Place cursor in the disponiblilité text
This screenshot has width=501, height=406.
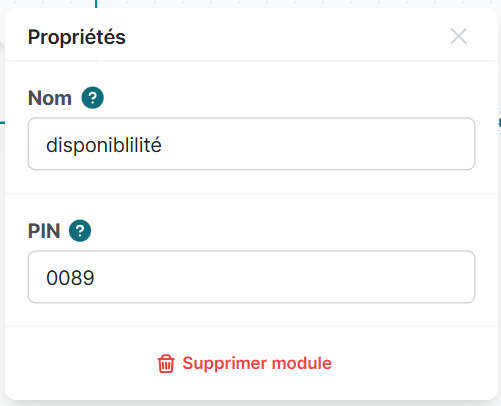point(104,145)
